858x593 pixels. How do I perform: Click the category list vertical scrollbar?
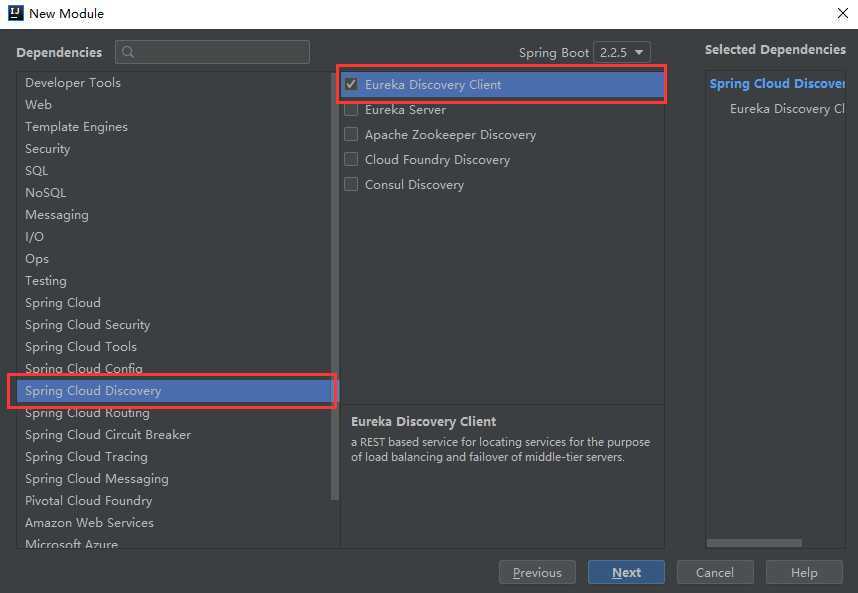[335, 286]
